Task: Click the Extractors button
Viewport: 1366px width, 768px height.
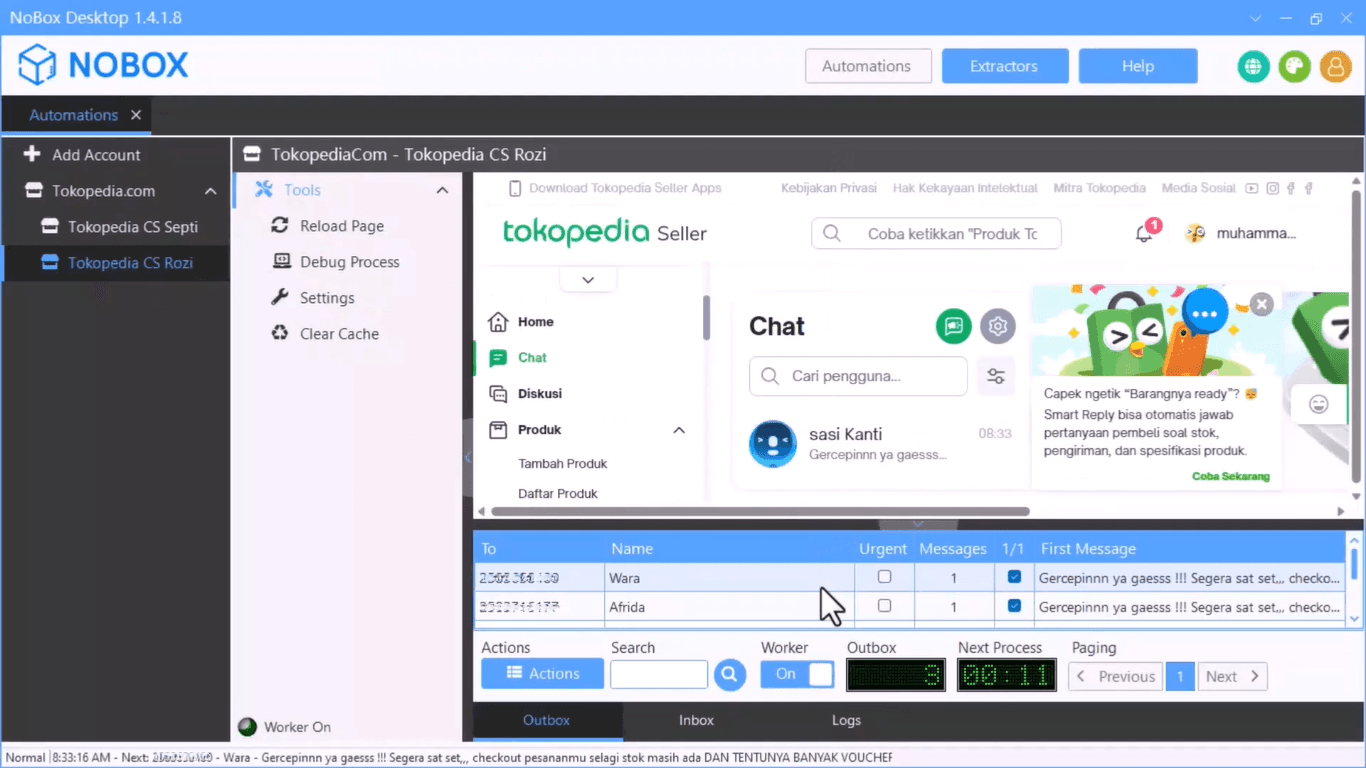Action: [1004, 66]
